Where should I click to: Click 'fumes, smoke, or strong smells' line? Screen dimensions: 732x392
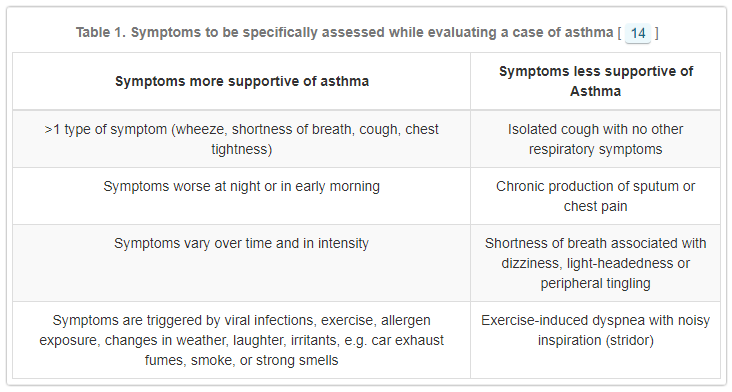click(242, 360)
